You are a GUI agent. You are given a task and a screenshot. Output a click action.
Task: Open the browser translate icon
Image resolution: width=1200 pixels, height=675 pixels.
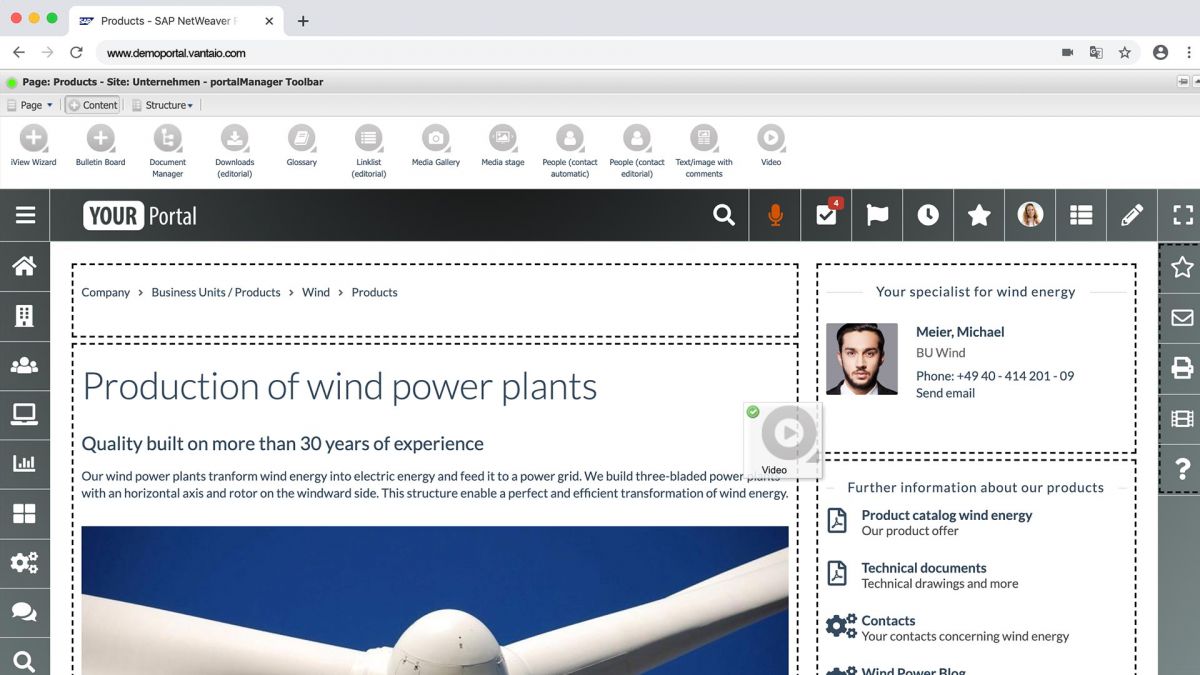pyautogui.click(x=1096, y=53)
